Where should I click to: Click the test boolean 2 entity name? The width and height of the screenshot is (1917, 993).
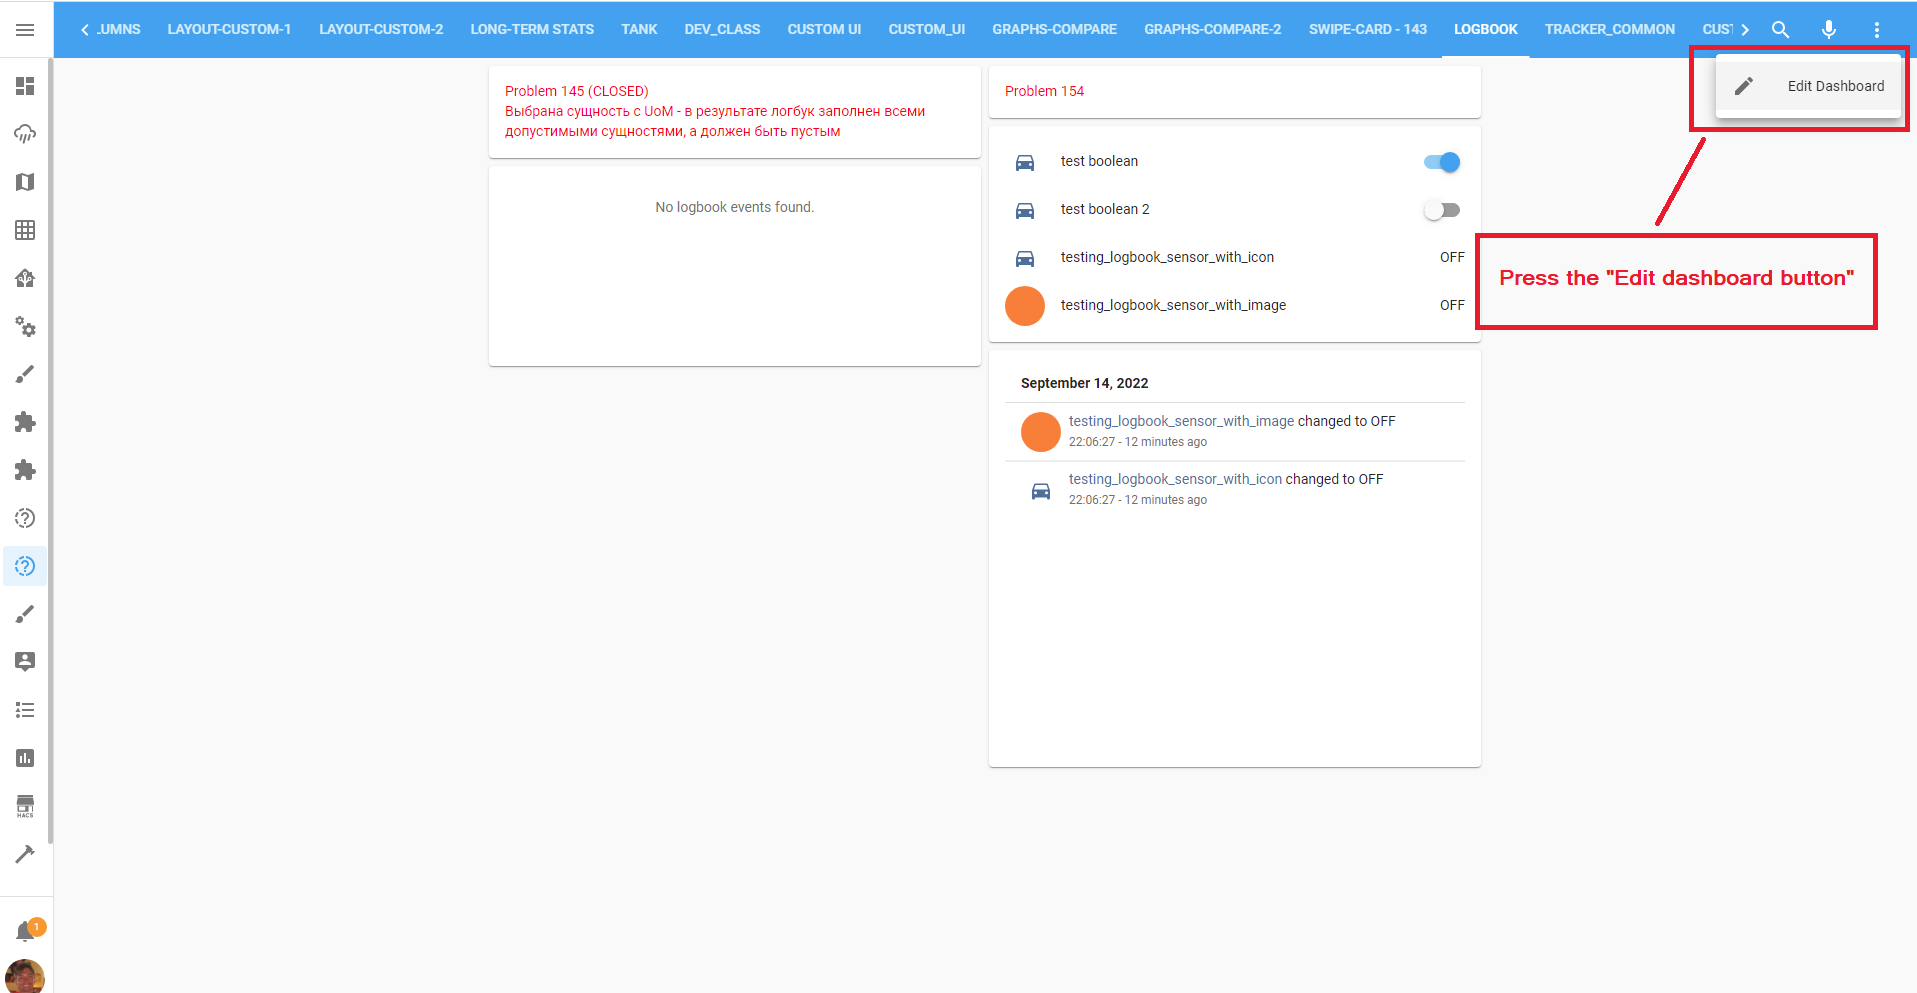(1105, 209)
